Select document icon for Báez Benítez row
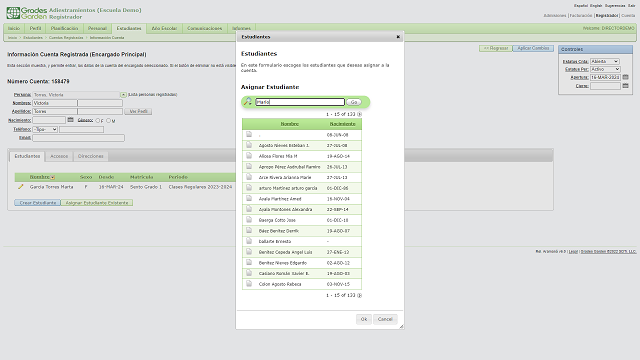This screenshot has height=360, width=640. [x=249, y=230]
